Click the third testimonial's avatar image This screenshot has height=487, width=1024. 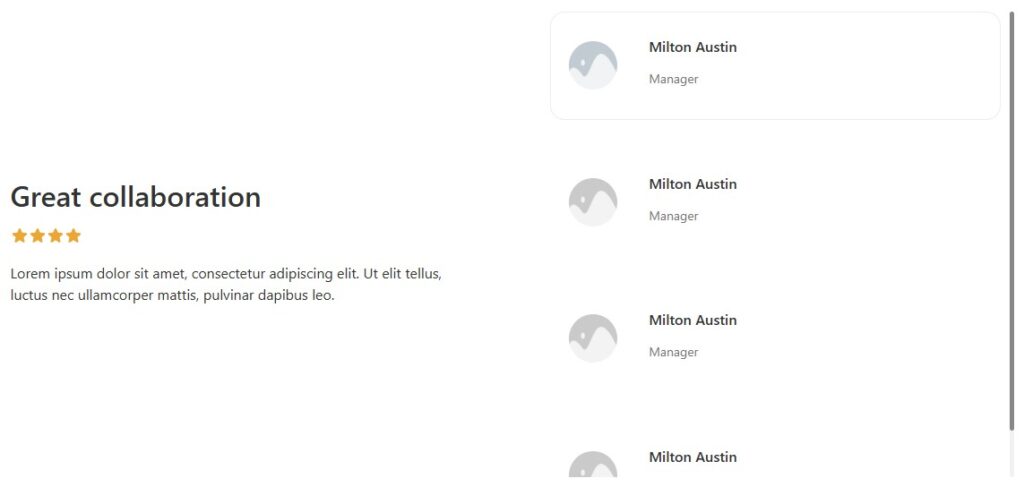[x=593, y=338]
